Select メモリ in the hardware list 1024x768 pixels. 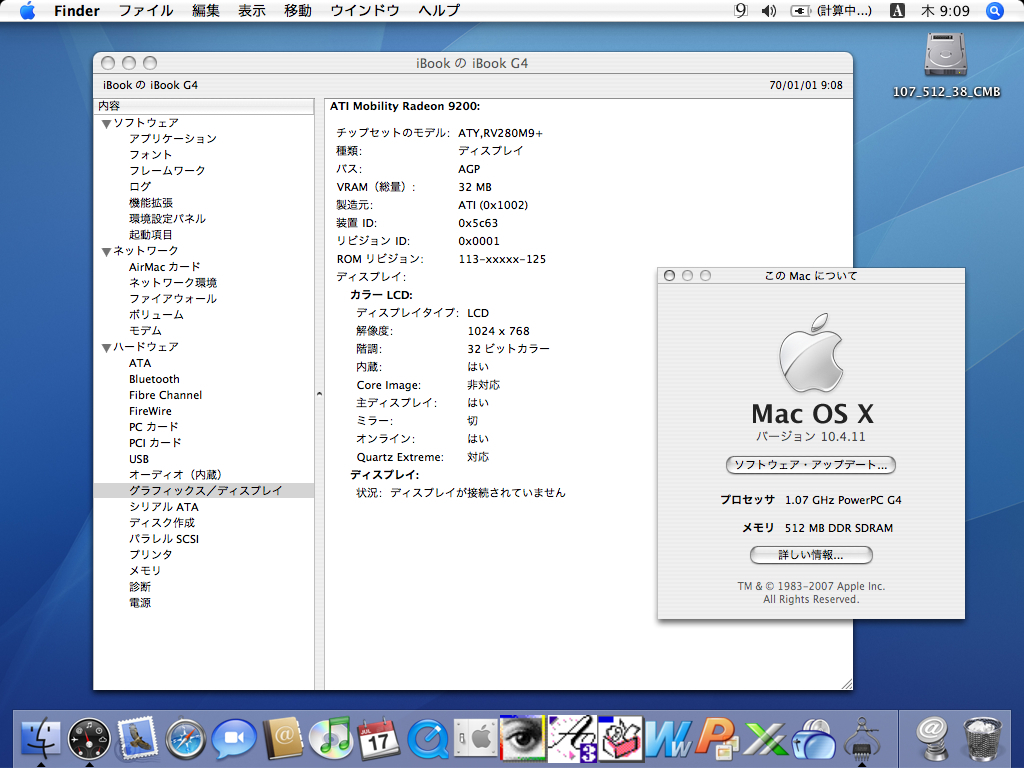point(144,571)
